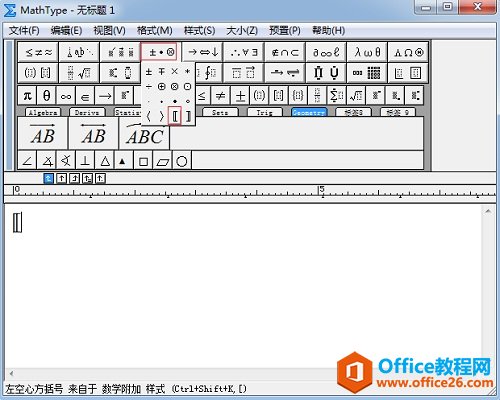Insert right angle bracket from the popup

tap(162, 116)
